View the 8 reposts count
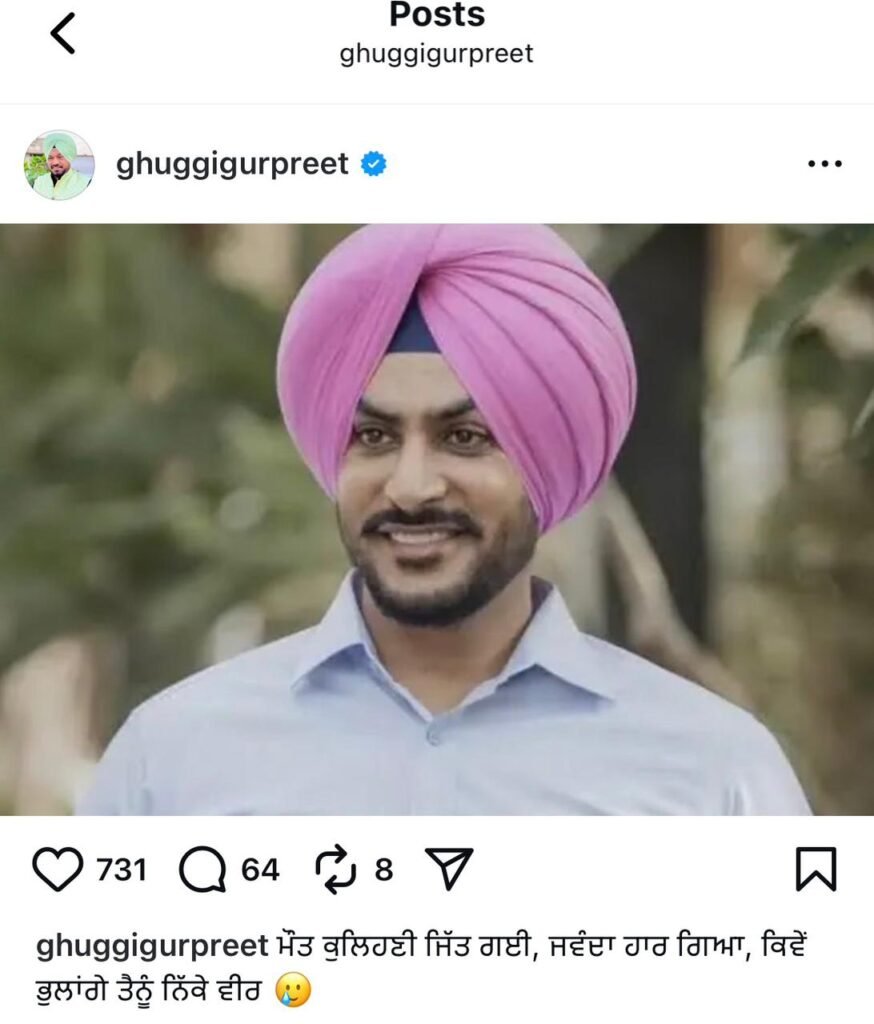The width and height of the screenshot is (874, 1024). 384,870
